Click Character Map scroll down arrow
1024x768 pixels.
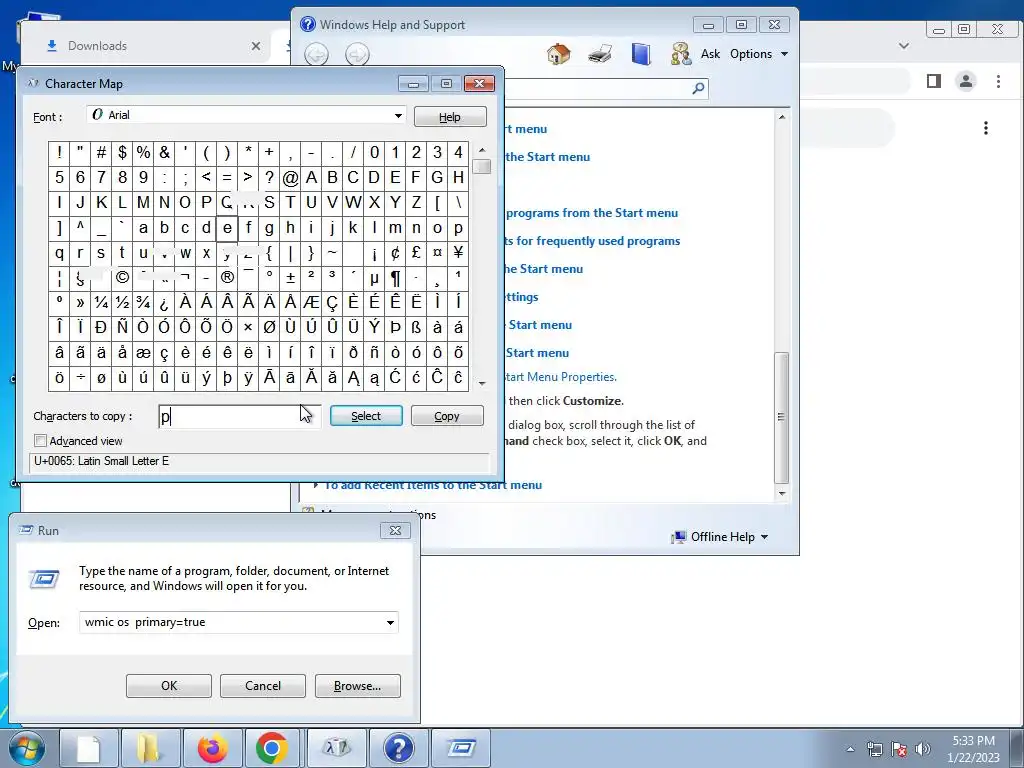click(x=482, y=383)
